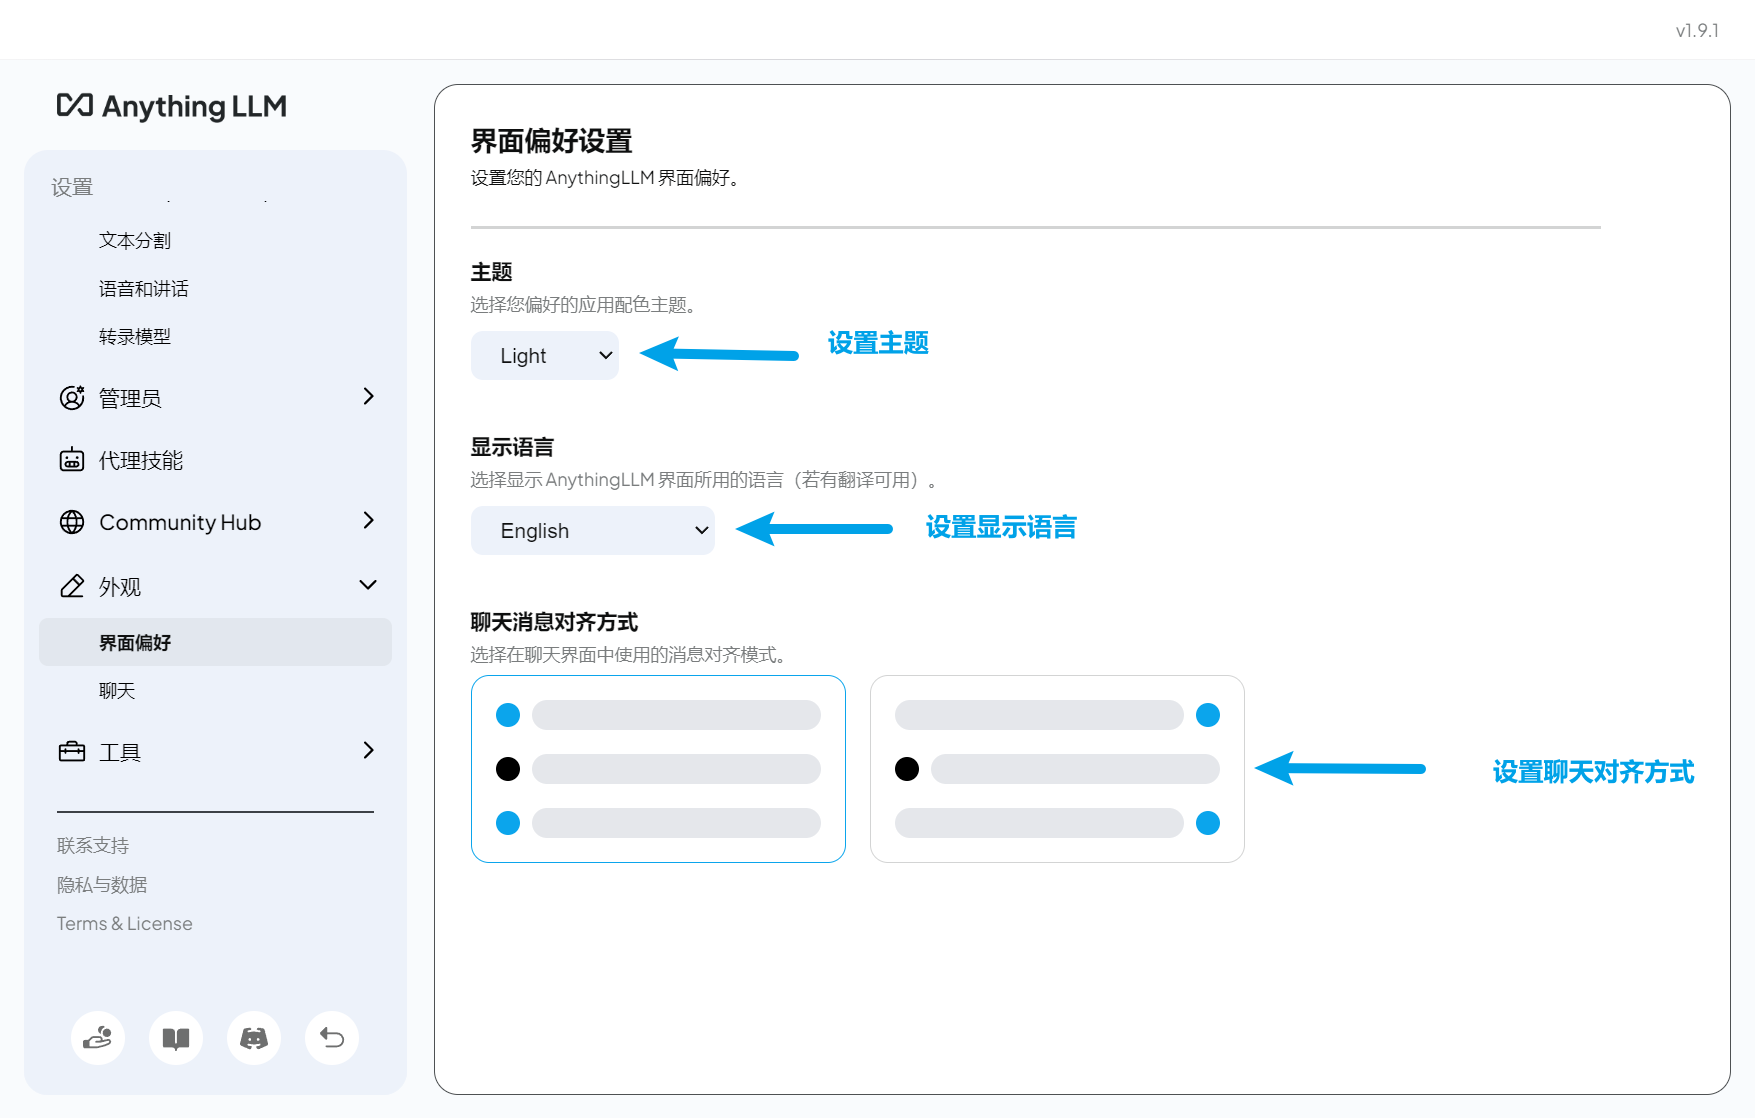Open 隐私与数据 link
The image size is (1755, 1118).
pos(102,885)
